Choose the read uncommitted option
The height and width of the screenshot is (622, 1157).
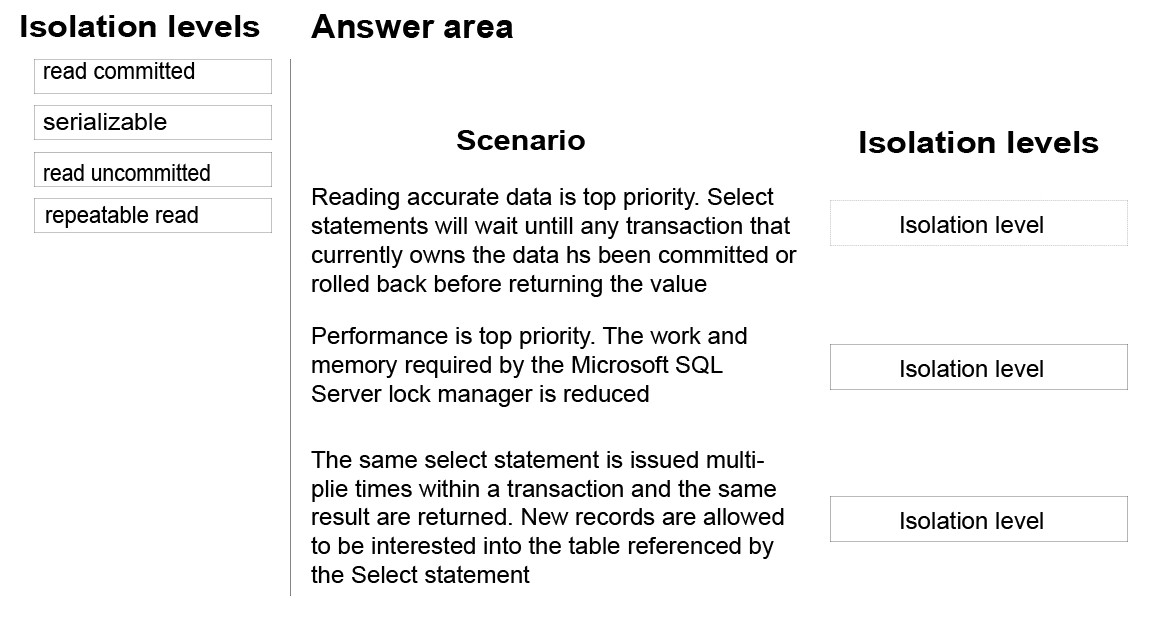click(x=153, y=170)
